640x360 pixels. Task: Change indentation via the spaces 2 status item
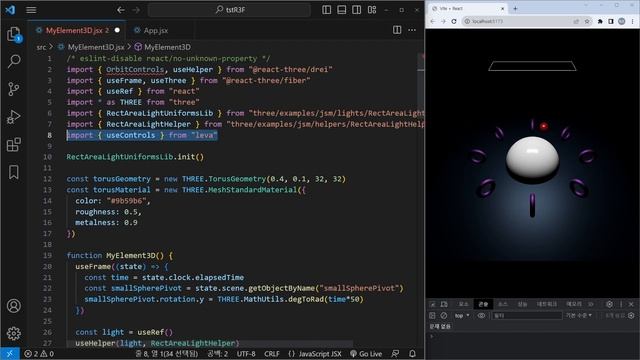tap(217, 353)
